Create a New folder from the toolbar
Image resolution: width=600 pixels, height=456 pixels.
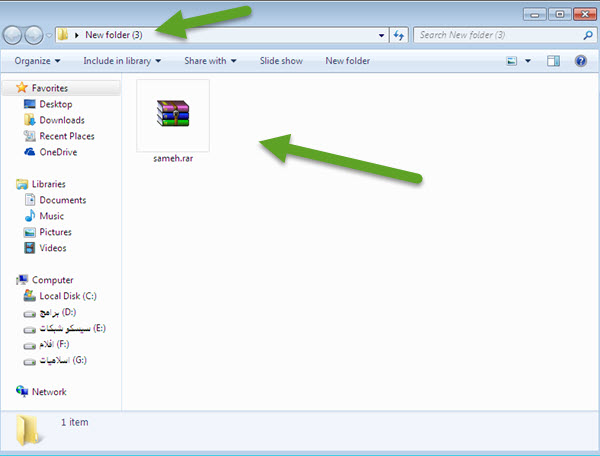[x=347, y=61]
